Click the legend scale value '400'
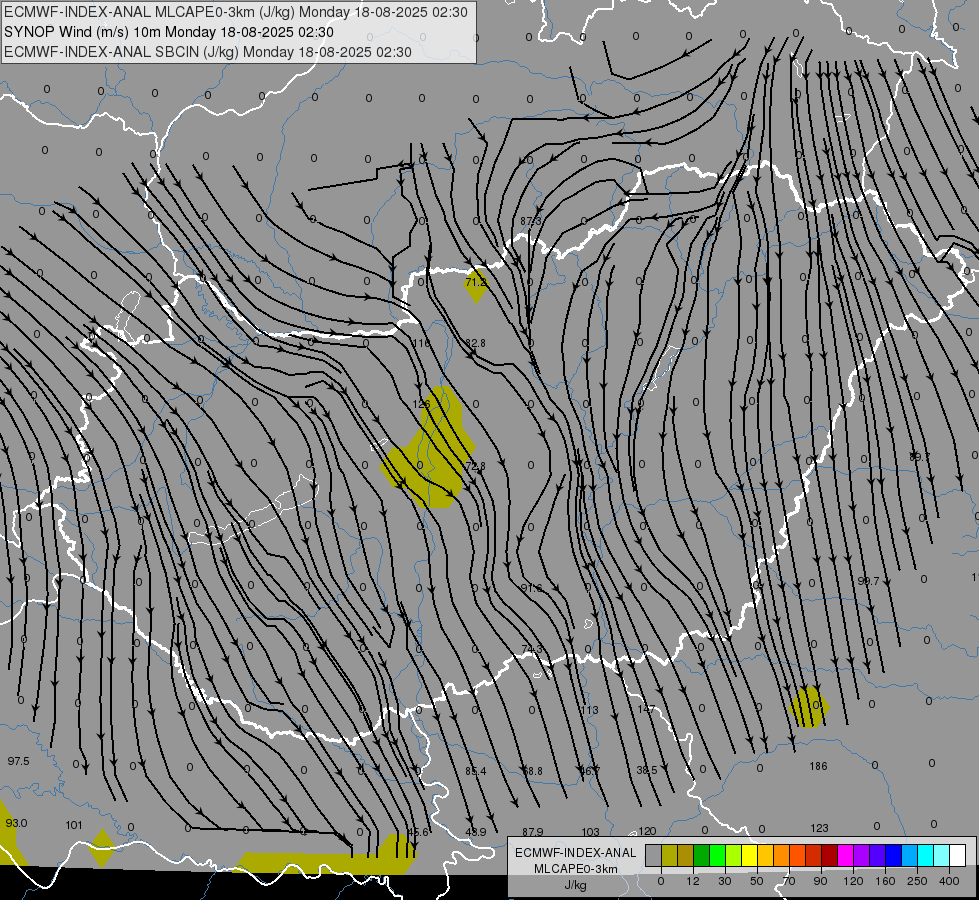979x900 pixels. click(949, 881)
